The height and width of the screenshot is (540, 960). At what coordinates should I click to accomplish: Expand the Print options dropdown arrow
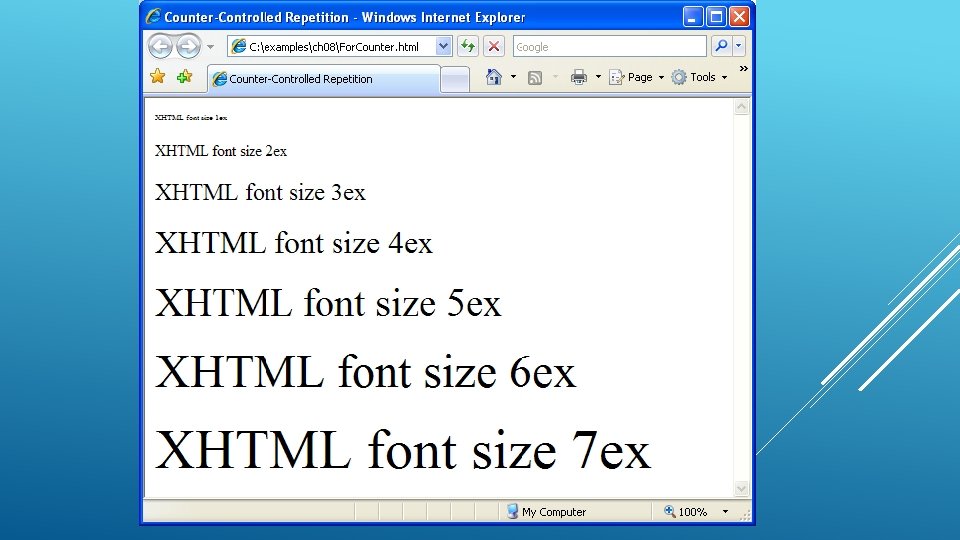coord(598,77)
